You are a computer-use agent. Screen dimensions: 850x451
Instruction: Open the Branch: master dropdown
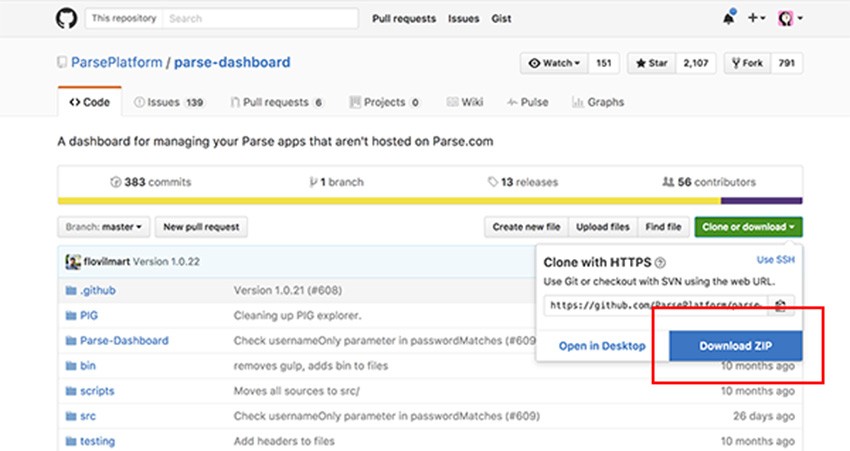tap(103, 227)
